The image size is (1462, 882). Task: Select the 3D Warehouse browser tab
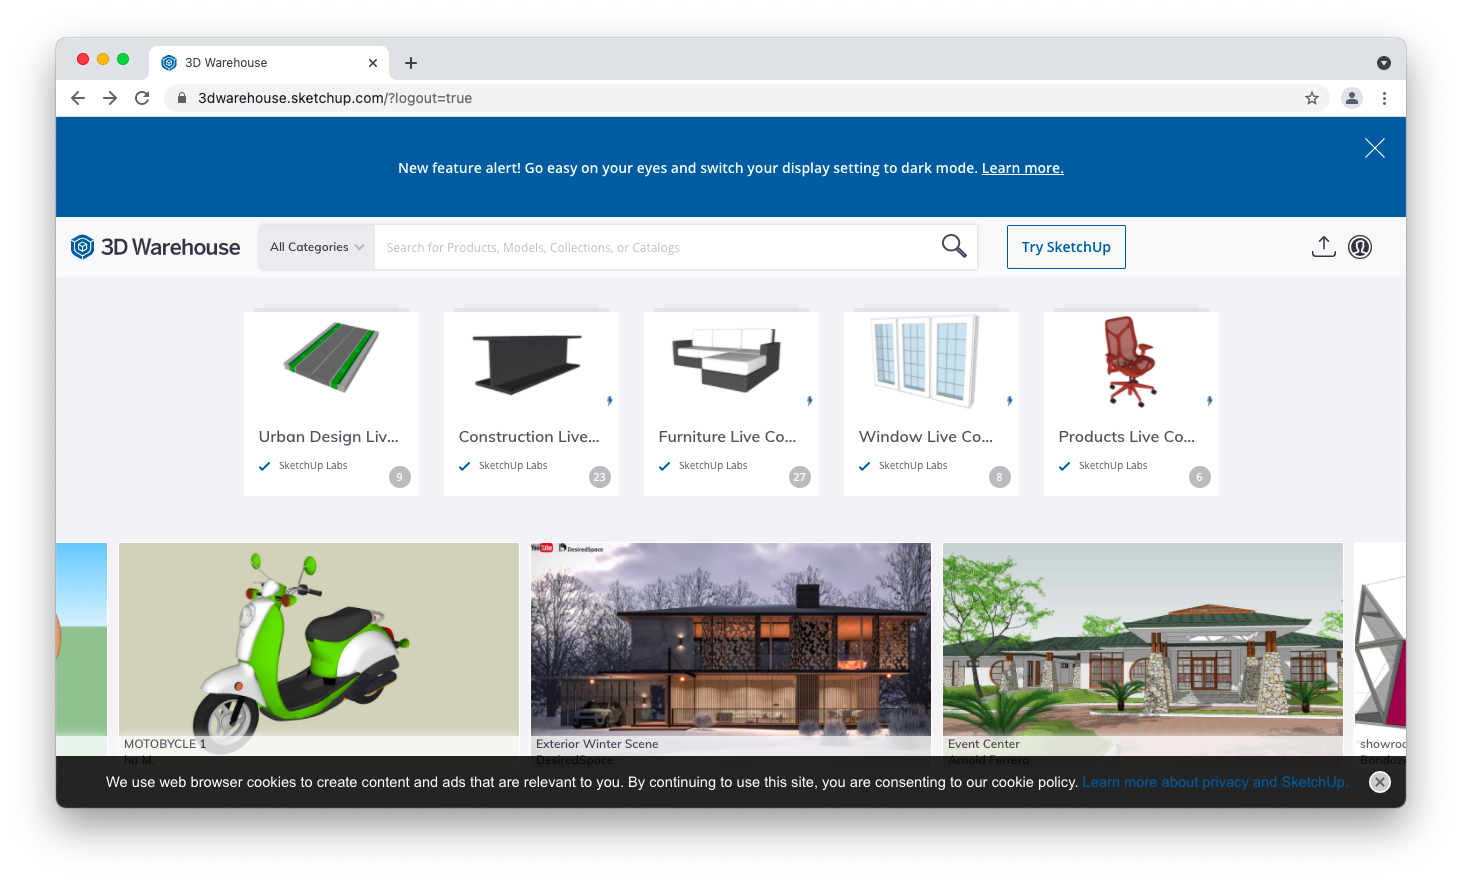tap(268, 63)
